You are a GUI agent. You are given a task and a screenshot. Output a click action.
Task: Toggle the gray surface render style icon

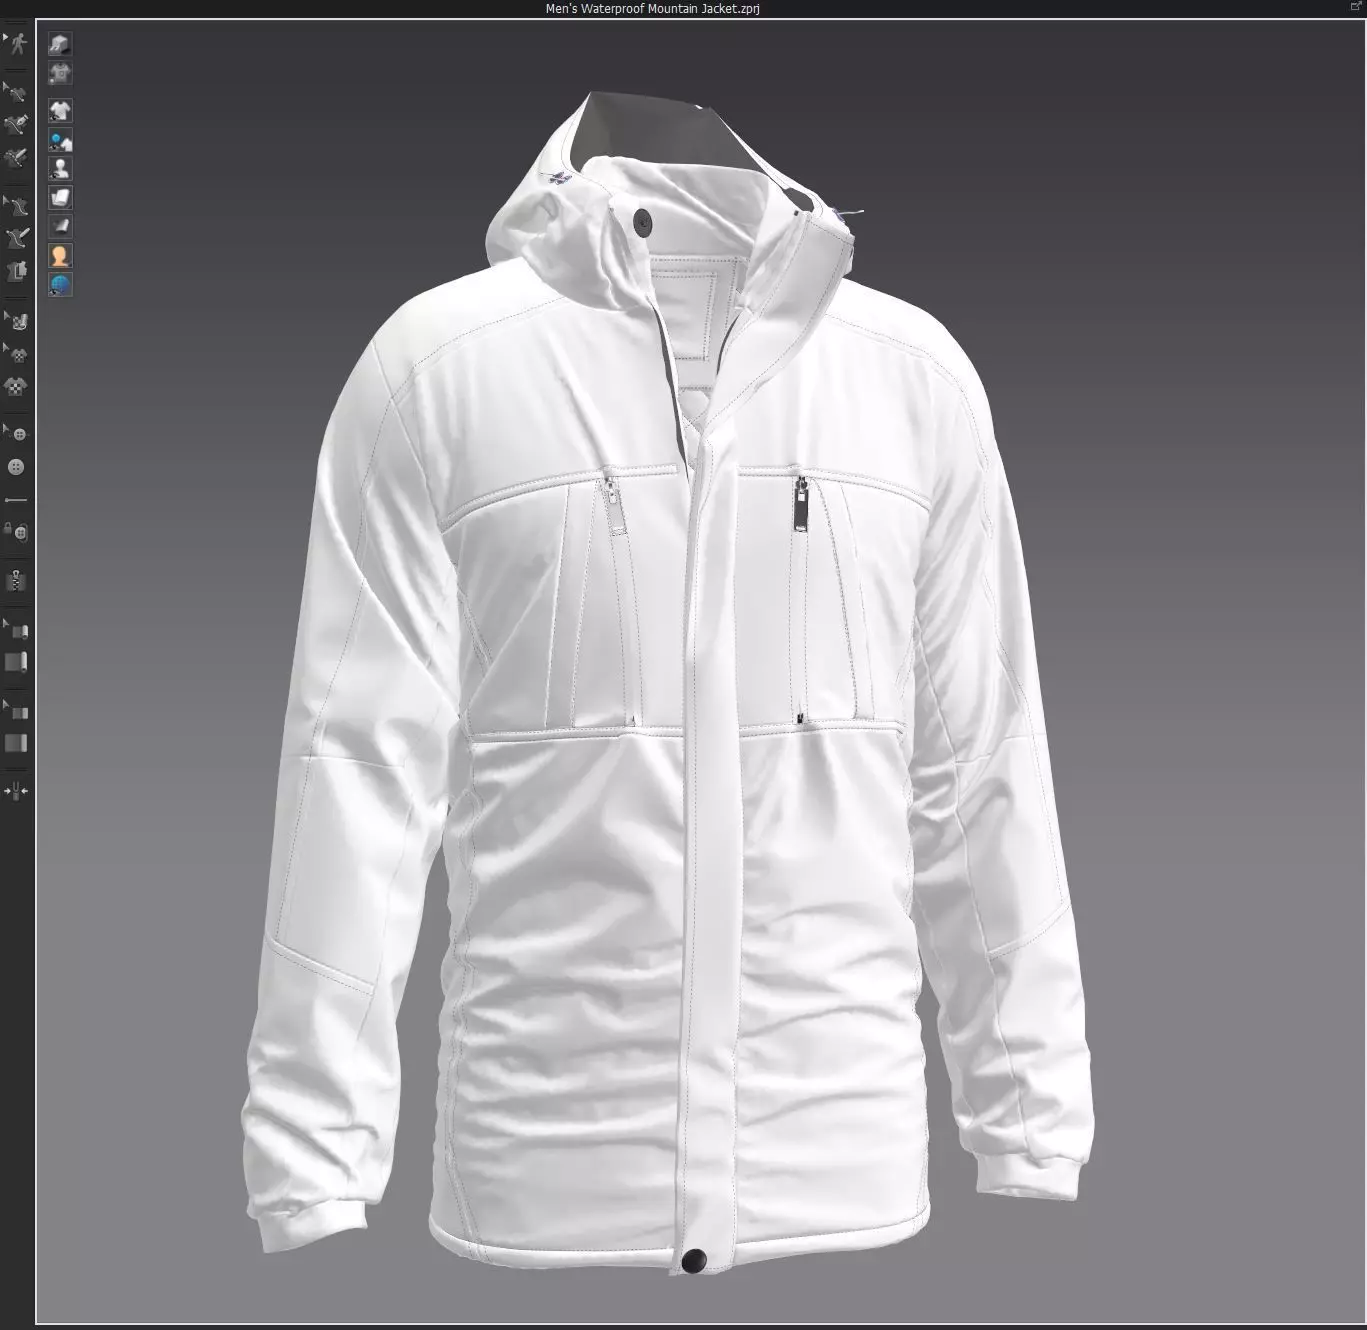click(x=60, y=226)
